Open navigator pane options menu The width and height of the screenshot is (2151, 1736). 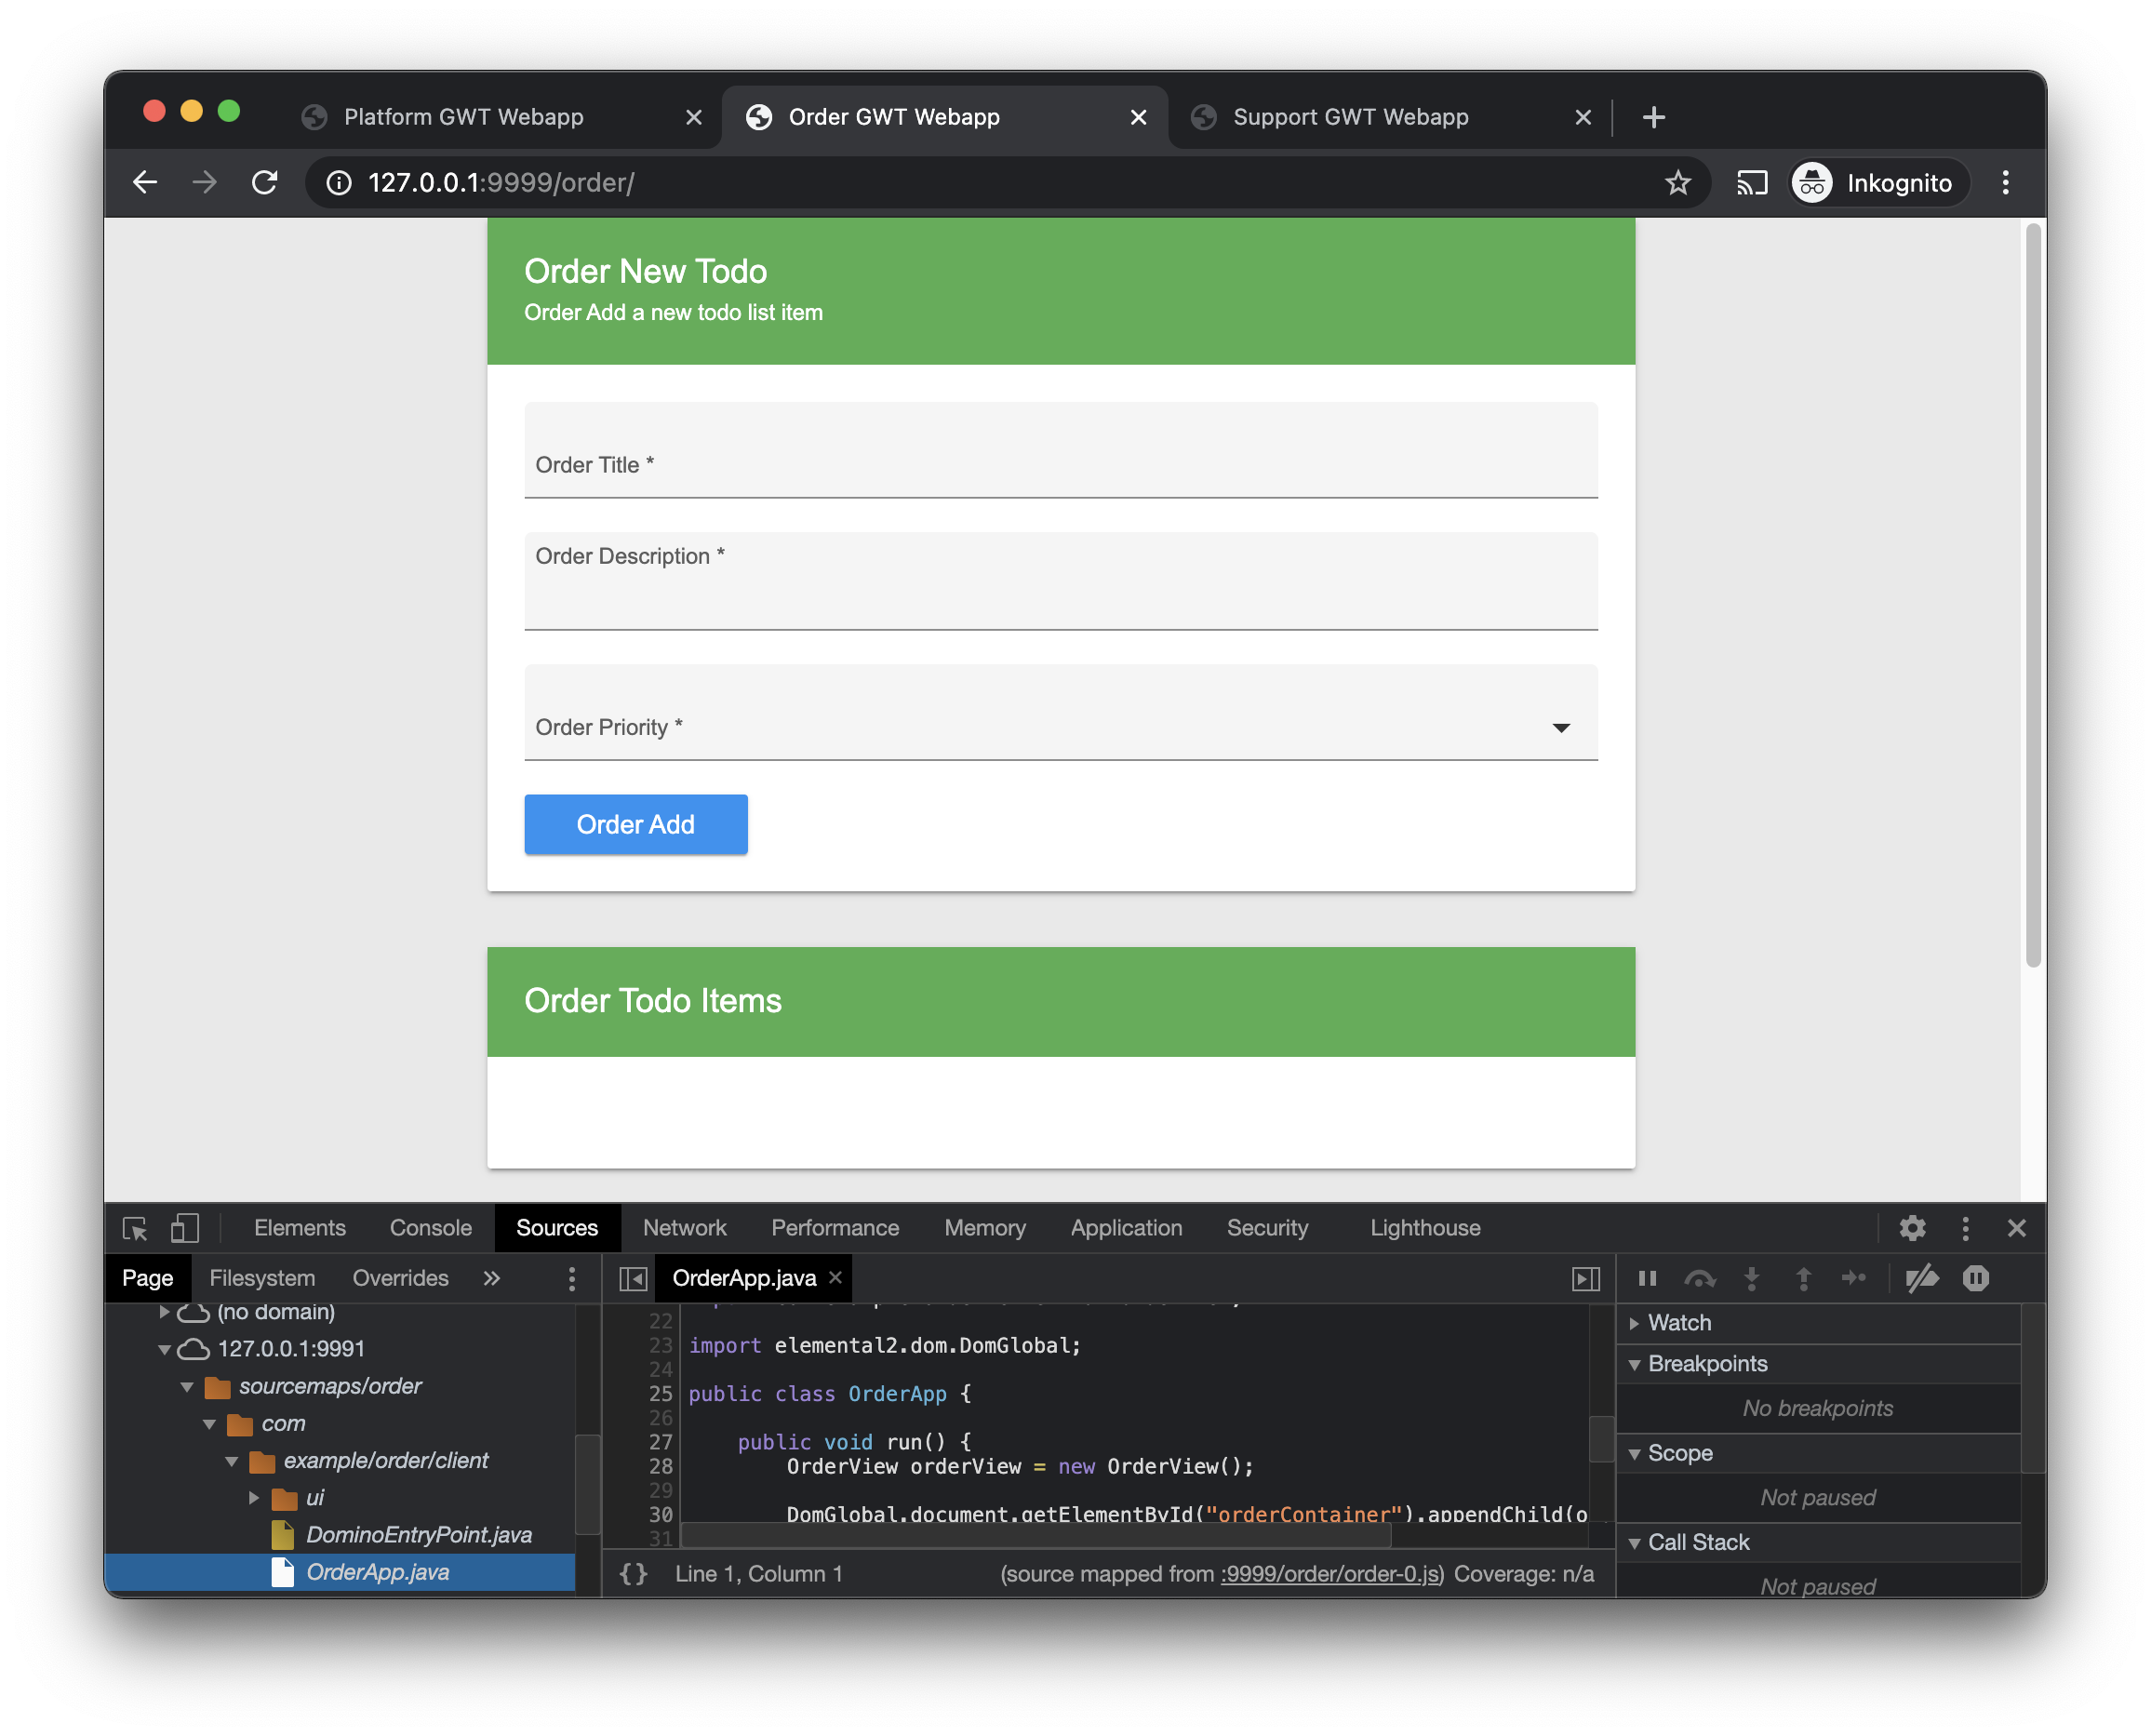tap(571, 1278)
